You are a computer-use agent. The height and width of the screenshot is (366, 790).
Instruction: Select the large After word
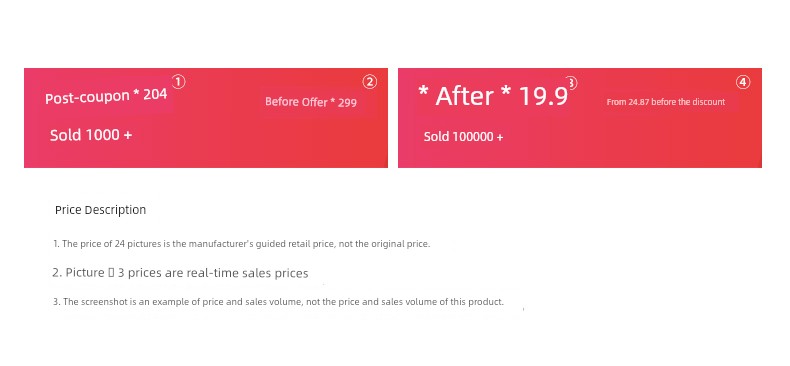(464, 96)
